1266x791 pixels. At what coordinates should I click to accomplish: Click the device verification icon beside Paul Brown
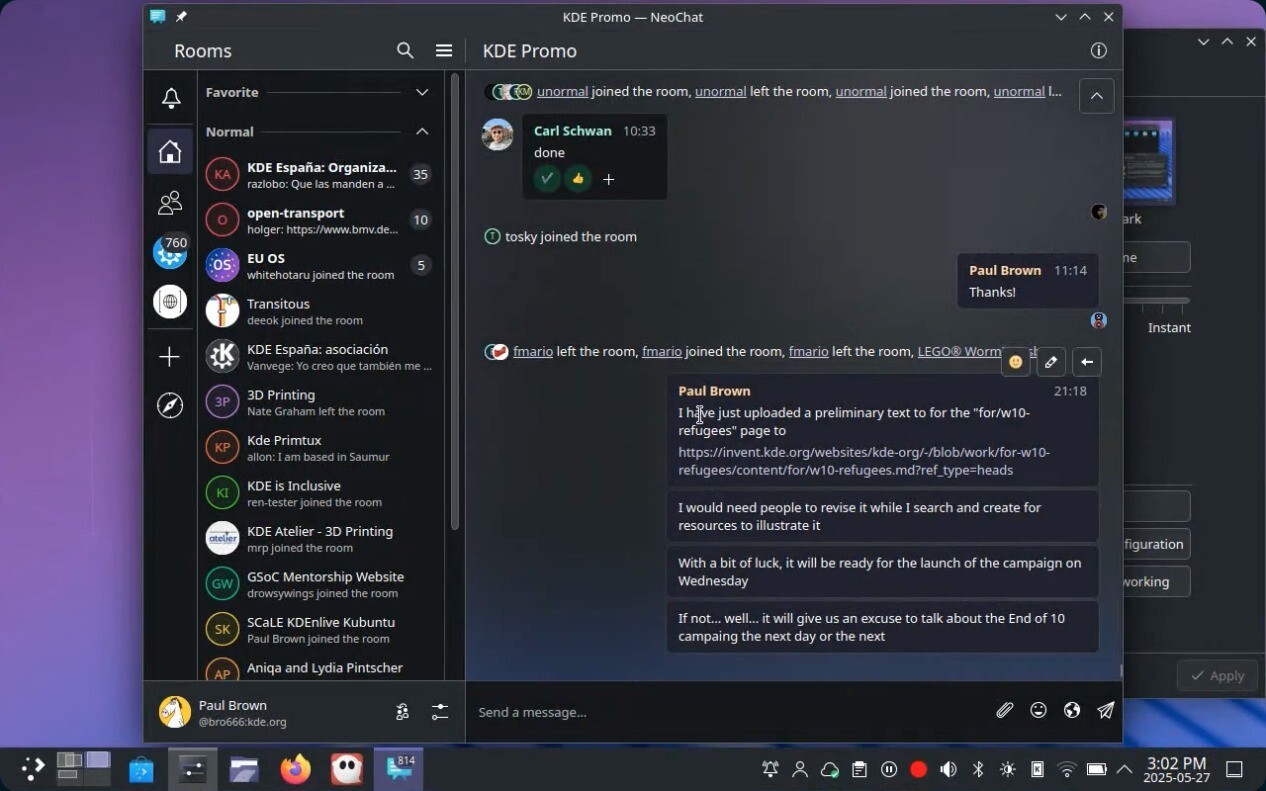click(x=402, y=712)
